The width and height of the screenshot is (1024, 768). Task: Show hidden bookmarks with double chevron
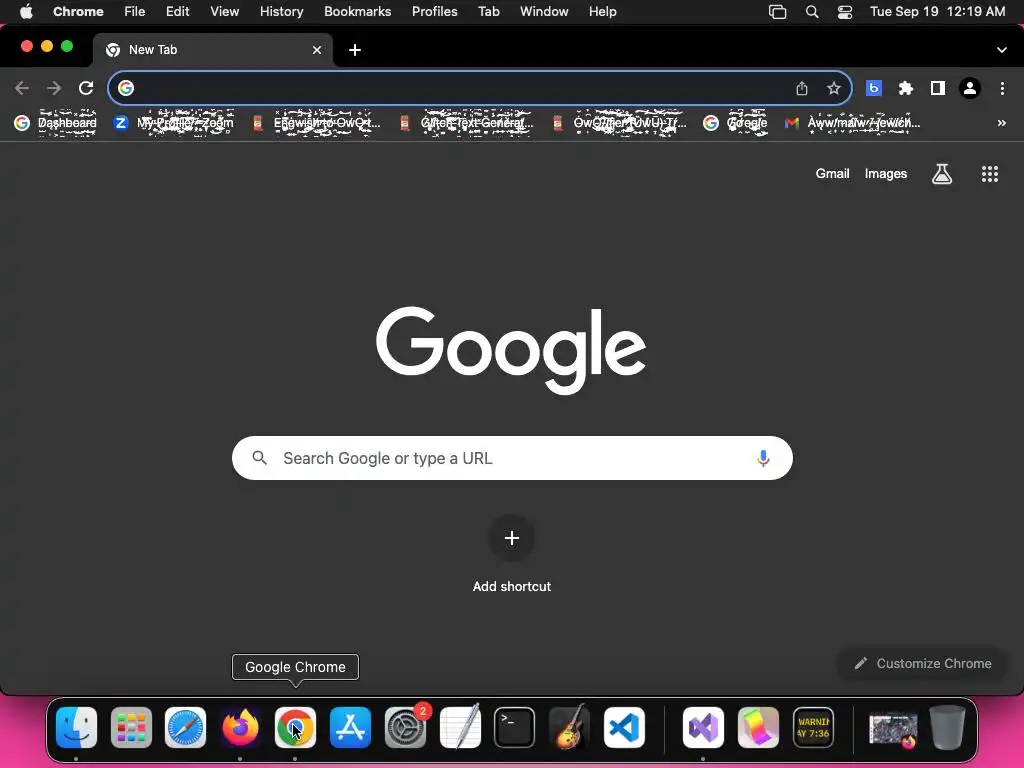(x=1002, y=123)
